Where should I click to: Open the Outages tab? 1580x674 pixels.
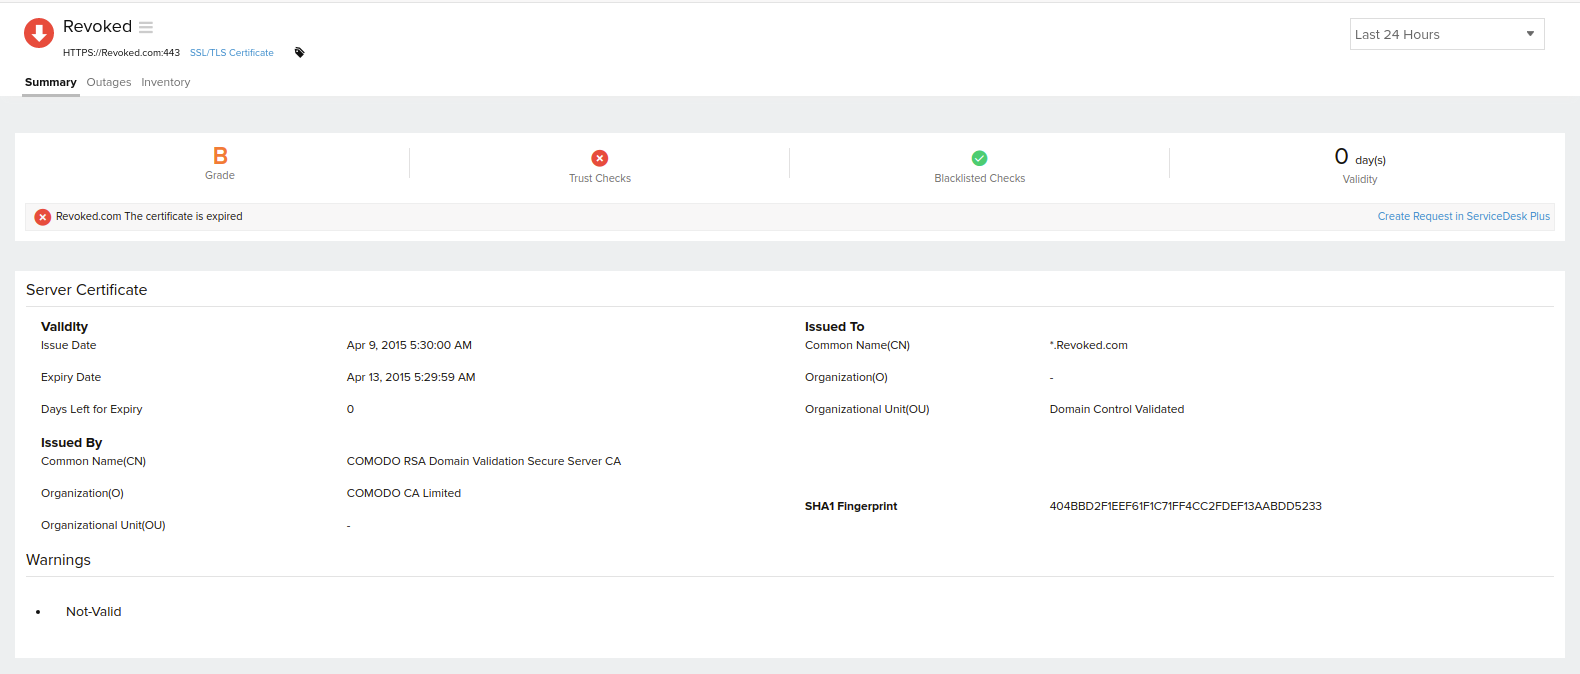click(x=109, y=82)
